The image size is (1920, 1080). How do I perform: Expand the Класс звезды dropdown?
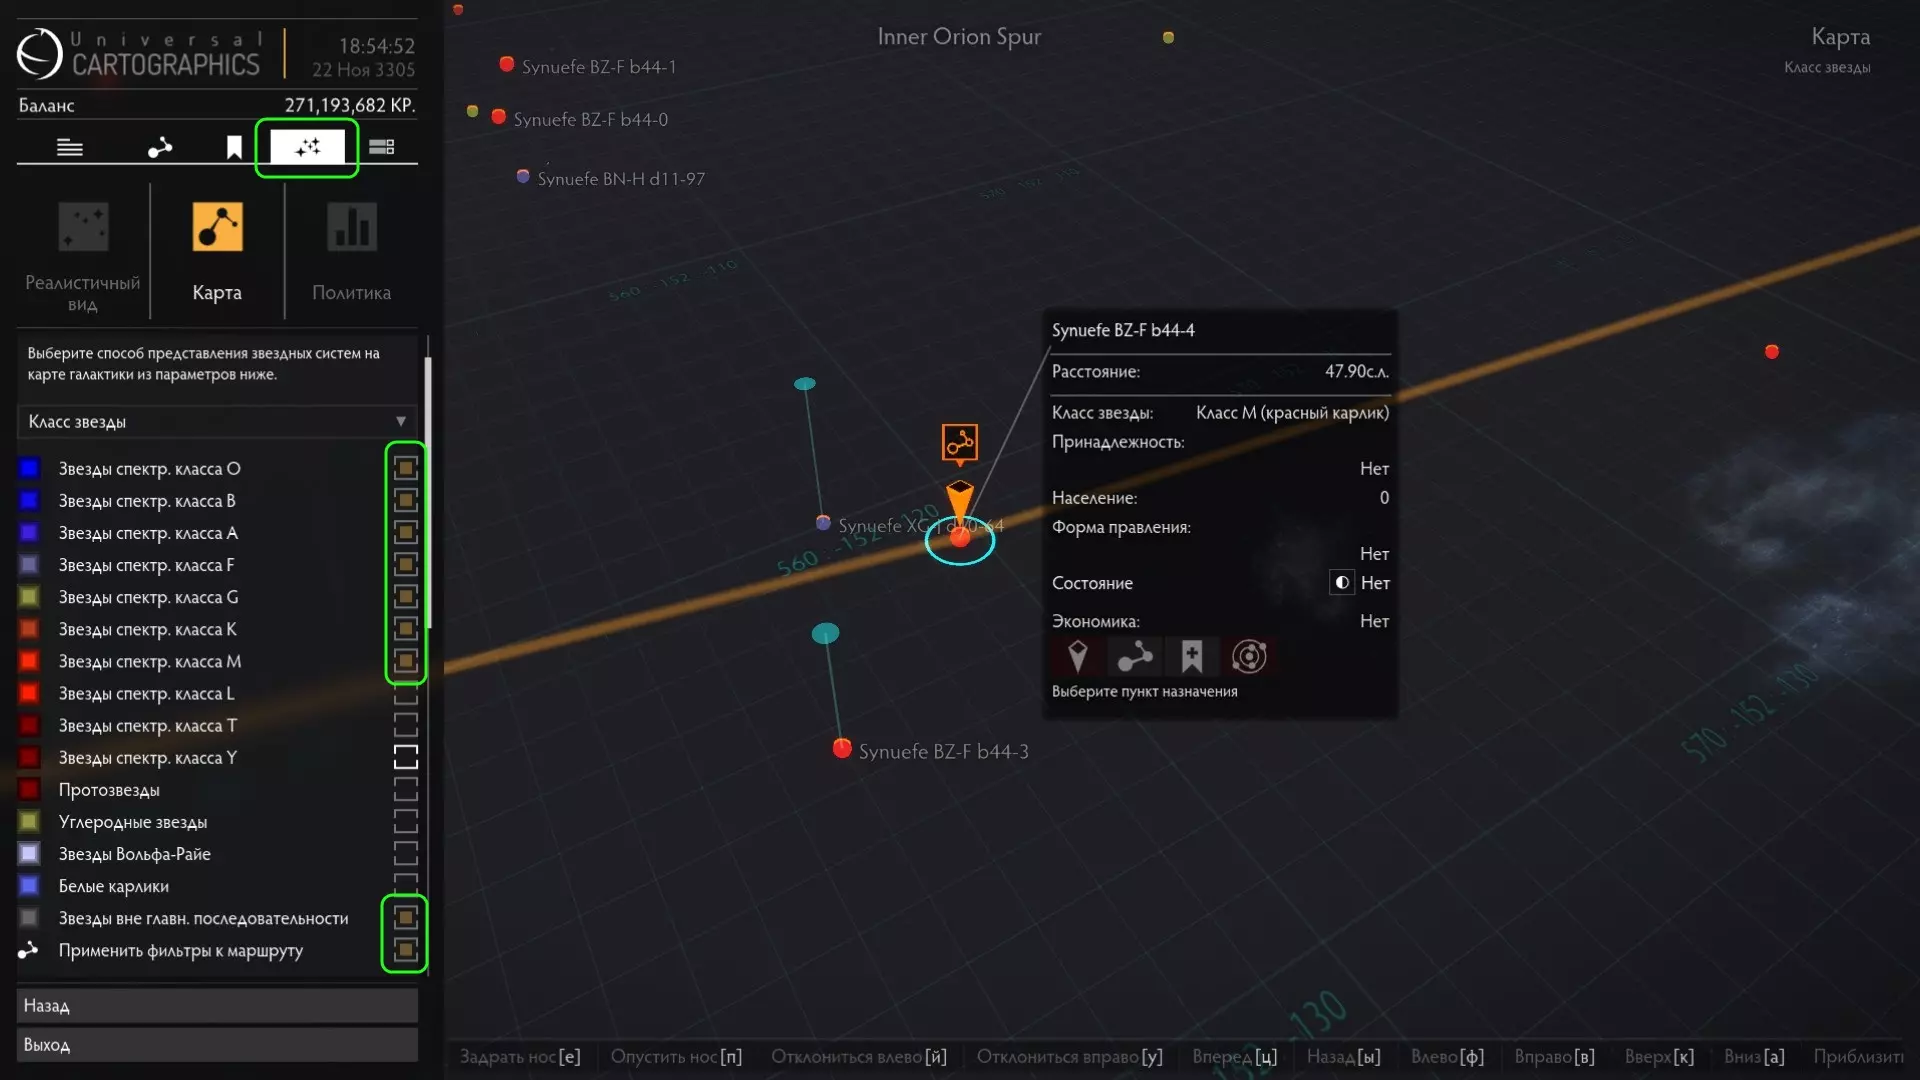coord(217,422)
